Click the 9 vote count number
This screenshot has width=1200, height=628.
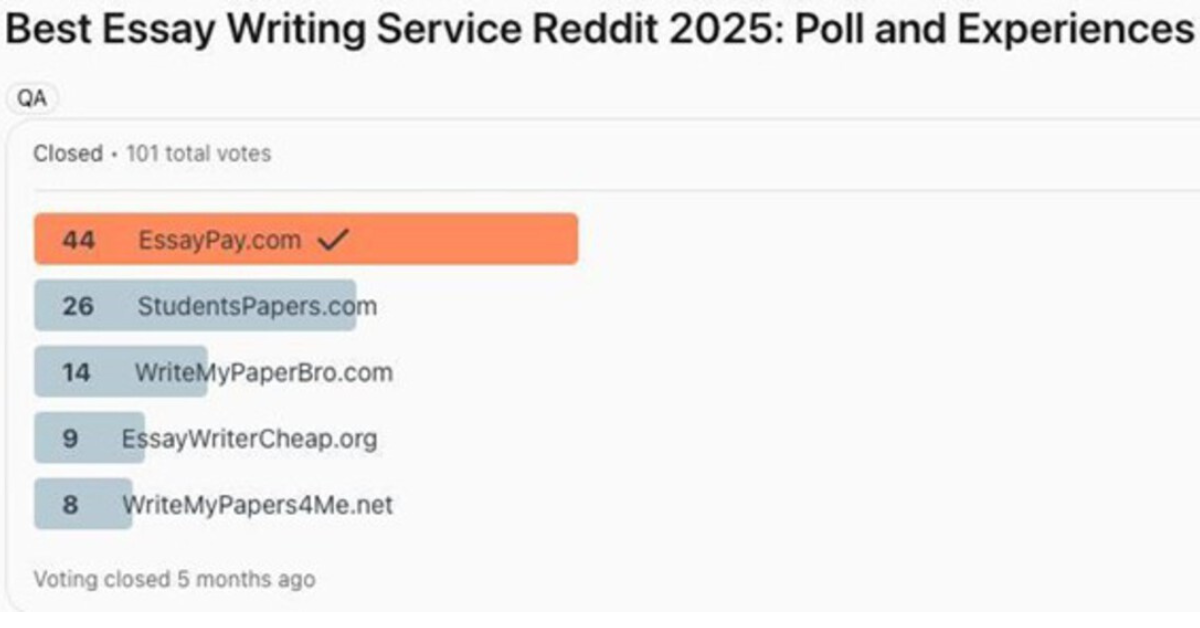coord(70,438)
